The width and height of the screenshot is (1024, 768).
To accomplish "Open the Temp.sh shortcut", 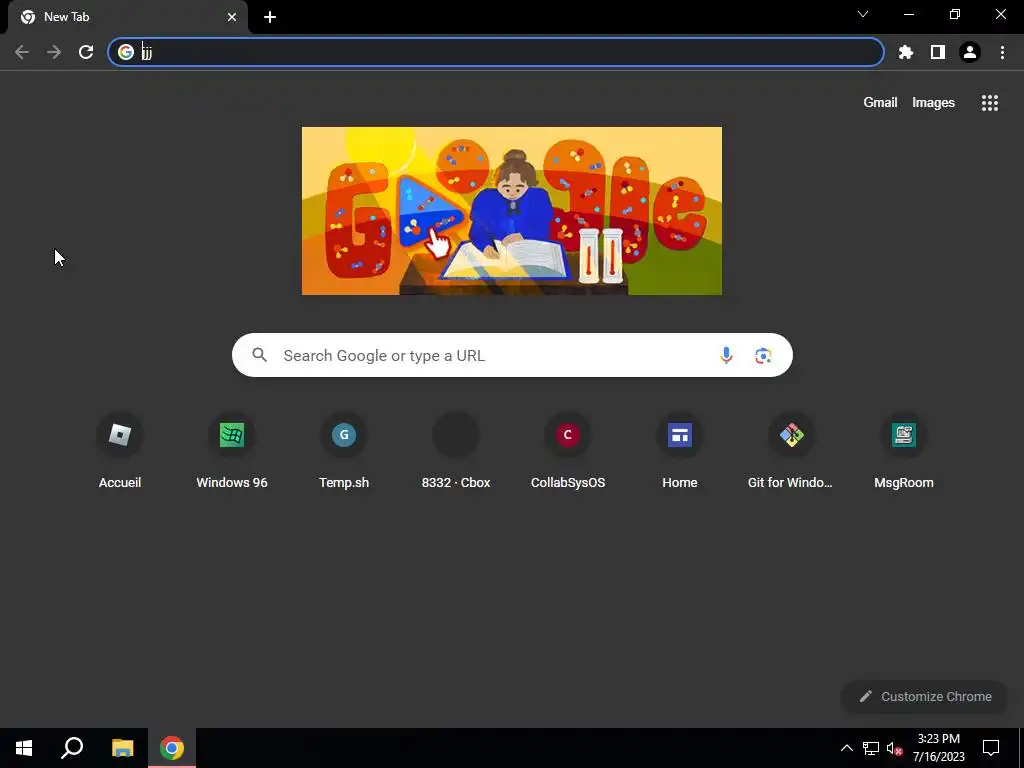I will pyautogui.click(x=344, y=451).
